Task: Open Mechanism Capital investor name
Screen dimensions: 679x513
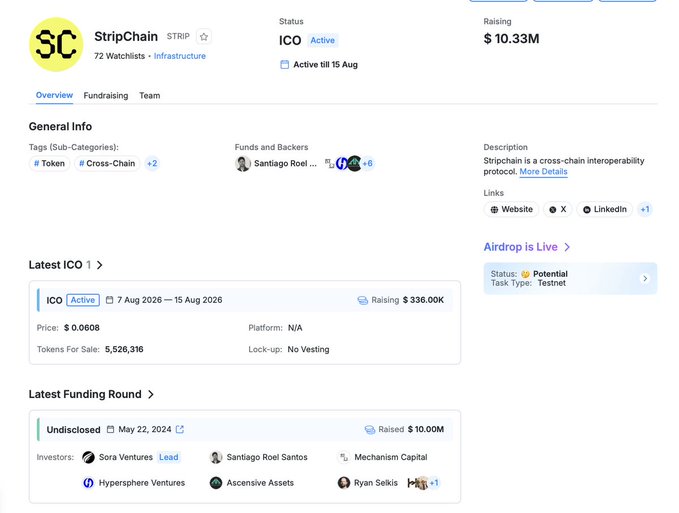Action: pyautogui.click(x=391, y=457)
